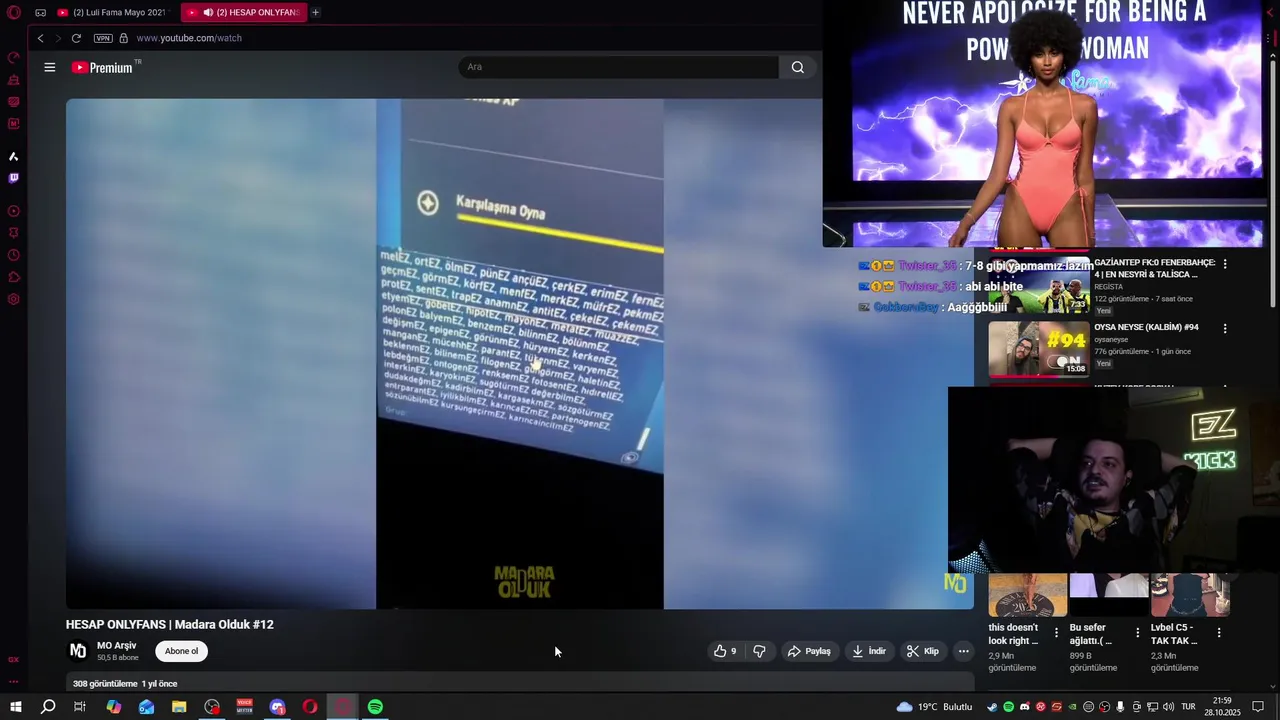This screenshot has width=1280, height=720.
Task: Click the Windows Start button
Action: pyautogui.click(x=15, y=707)
